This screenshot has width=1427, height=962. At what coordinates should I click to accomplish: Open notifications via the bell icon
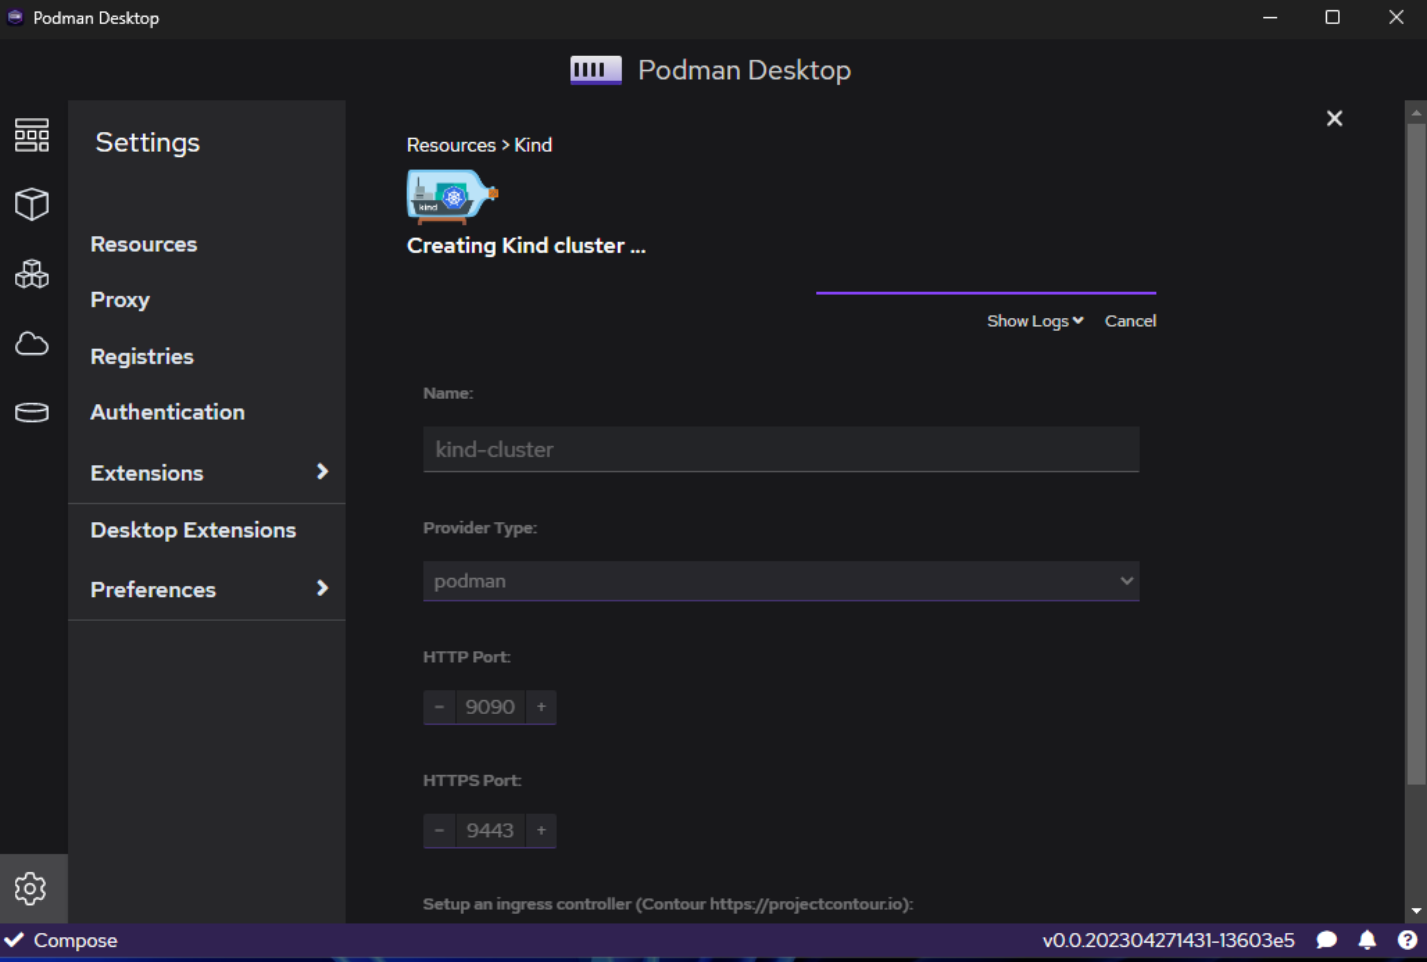1366,940
